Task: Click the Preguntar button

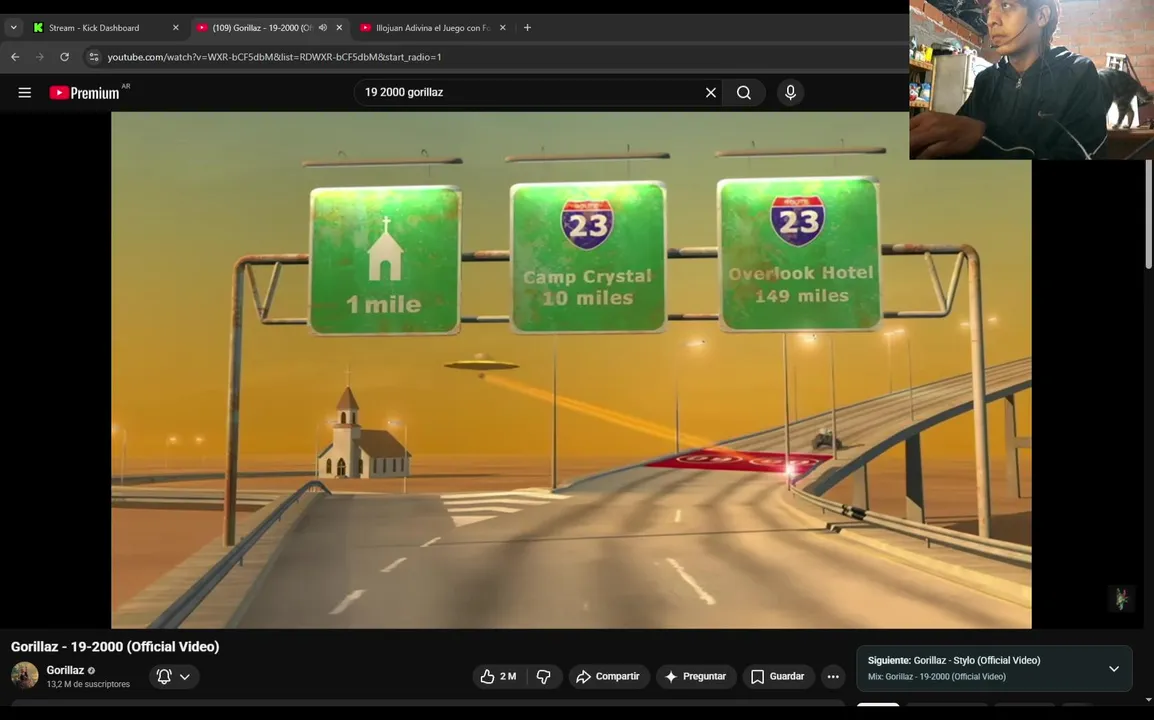Action: pyautogui.click(x=695, y=677)
